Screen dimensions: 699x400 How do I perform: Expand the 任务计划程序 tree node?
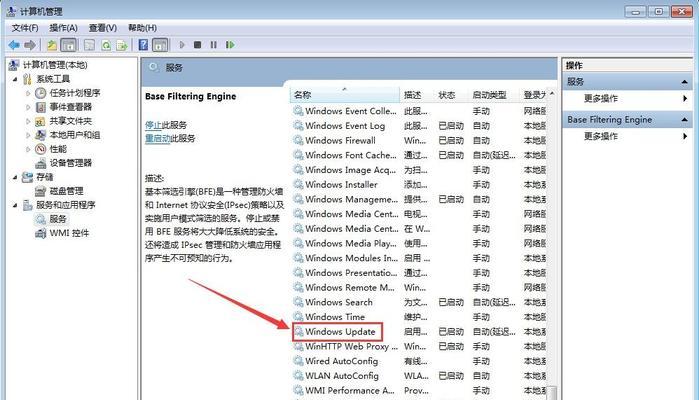pos(28,93)
